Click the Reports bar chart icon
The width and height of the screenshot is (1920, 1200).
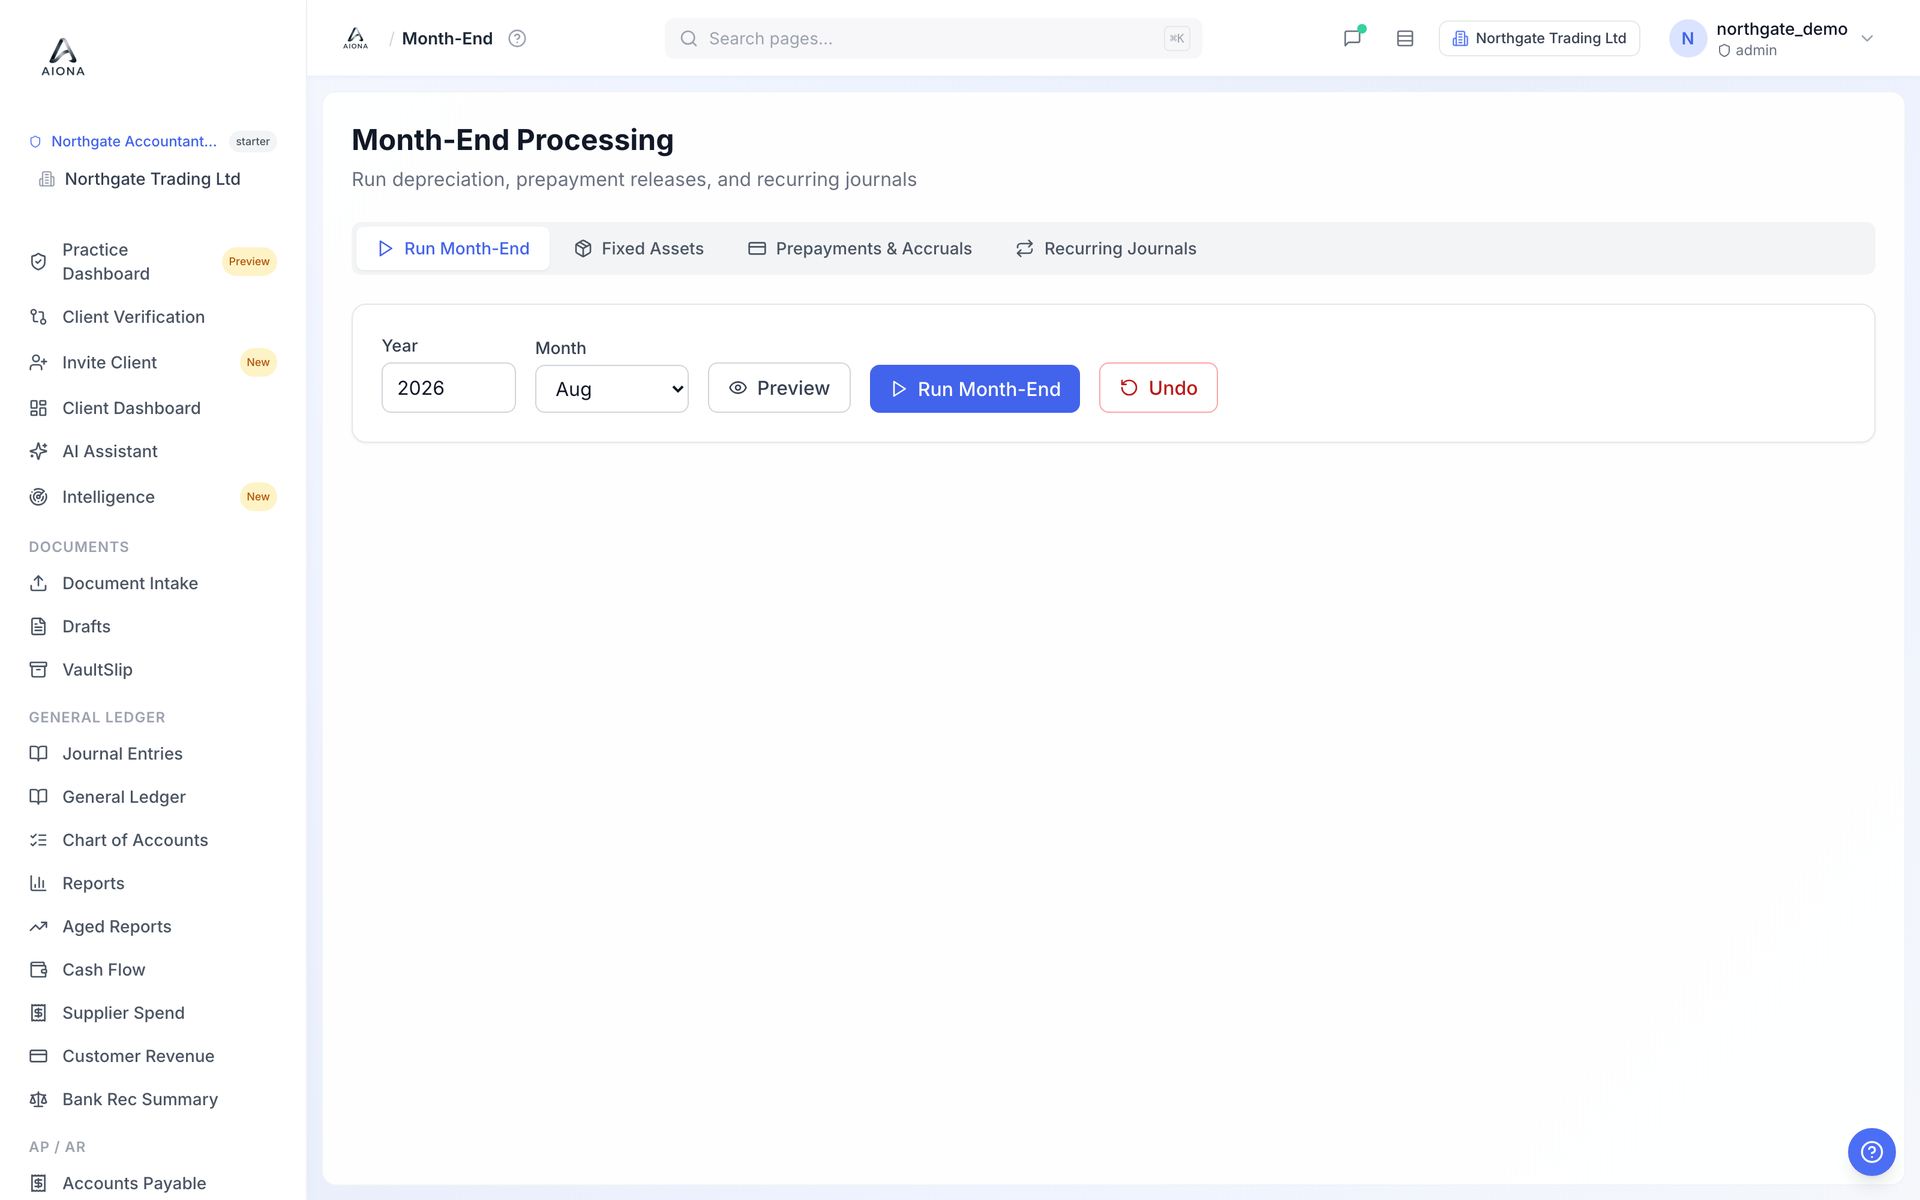tap(38, 883)
